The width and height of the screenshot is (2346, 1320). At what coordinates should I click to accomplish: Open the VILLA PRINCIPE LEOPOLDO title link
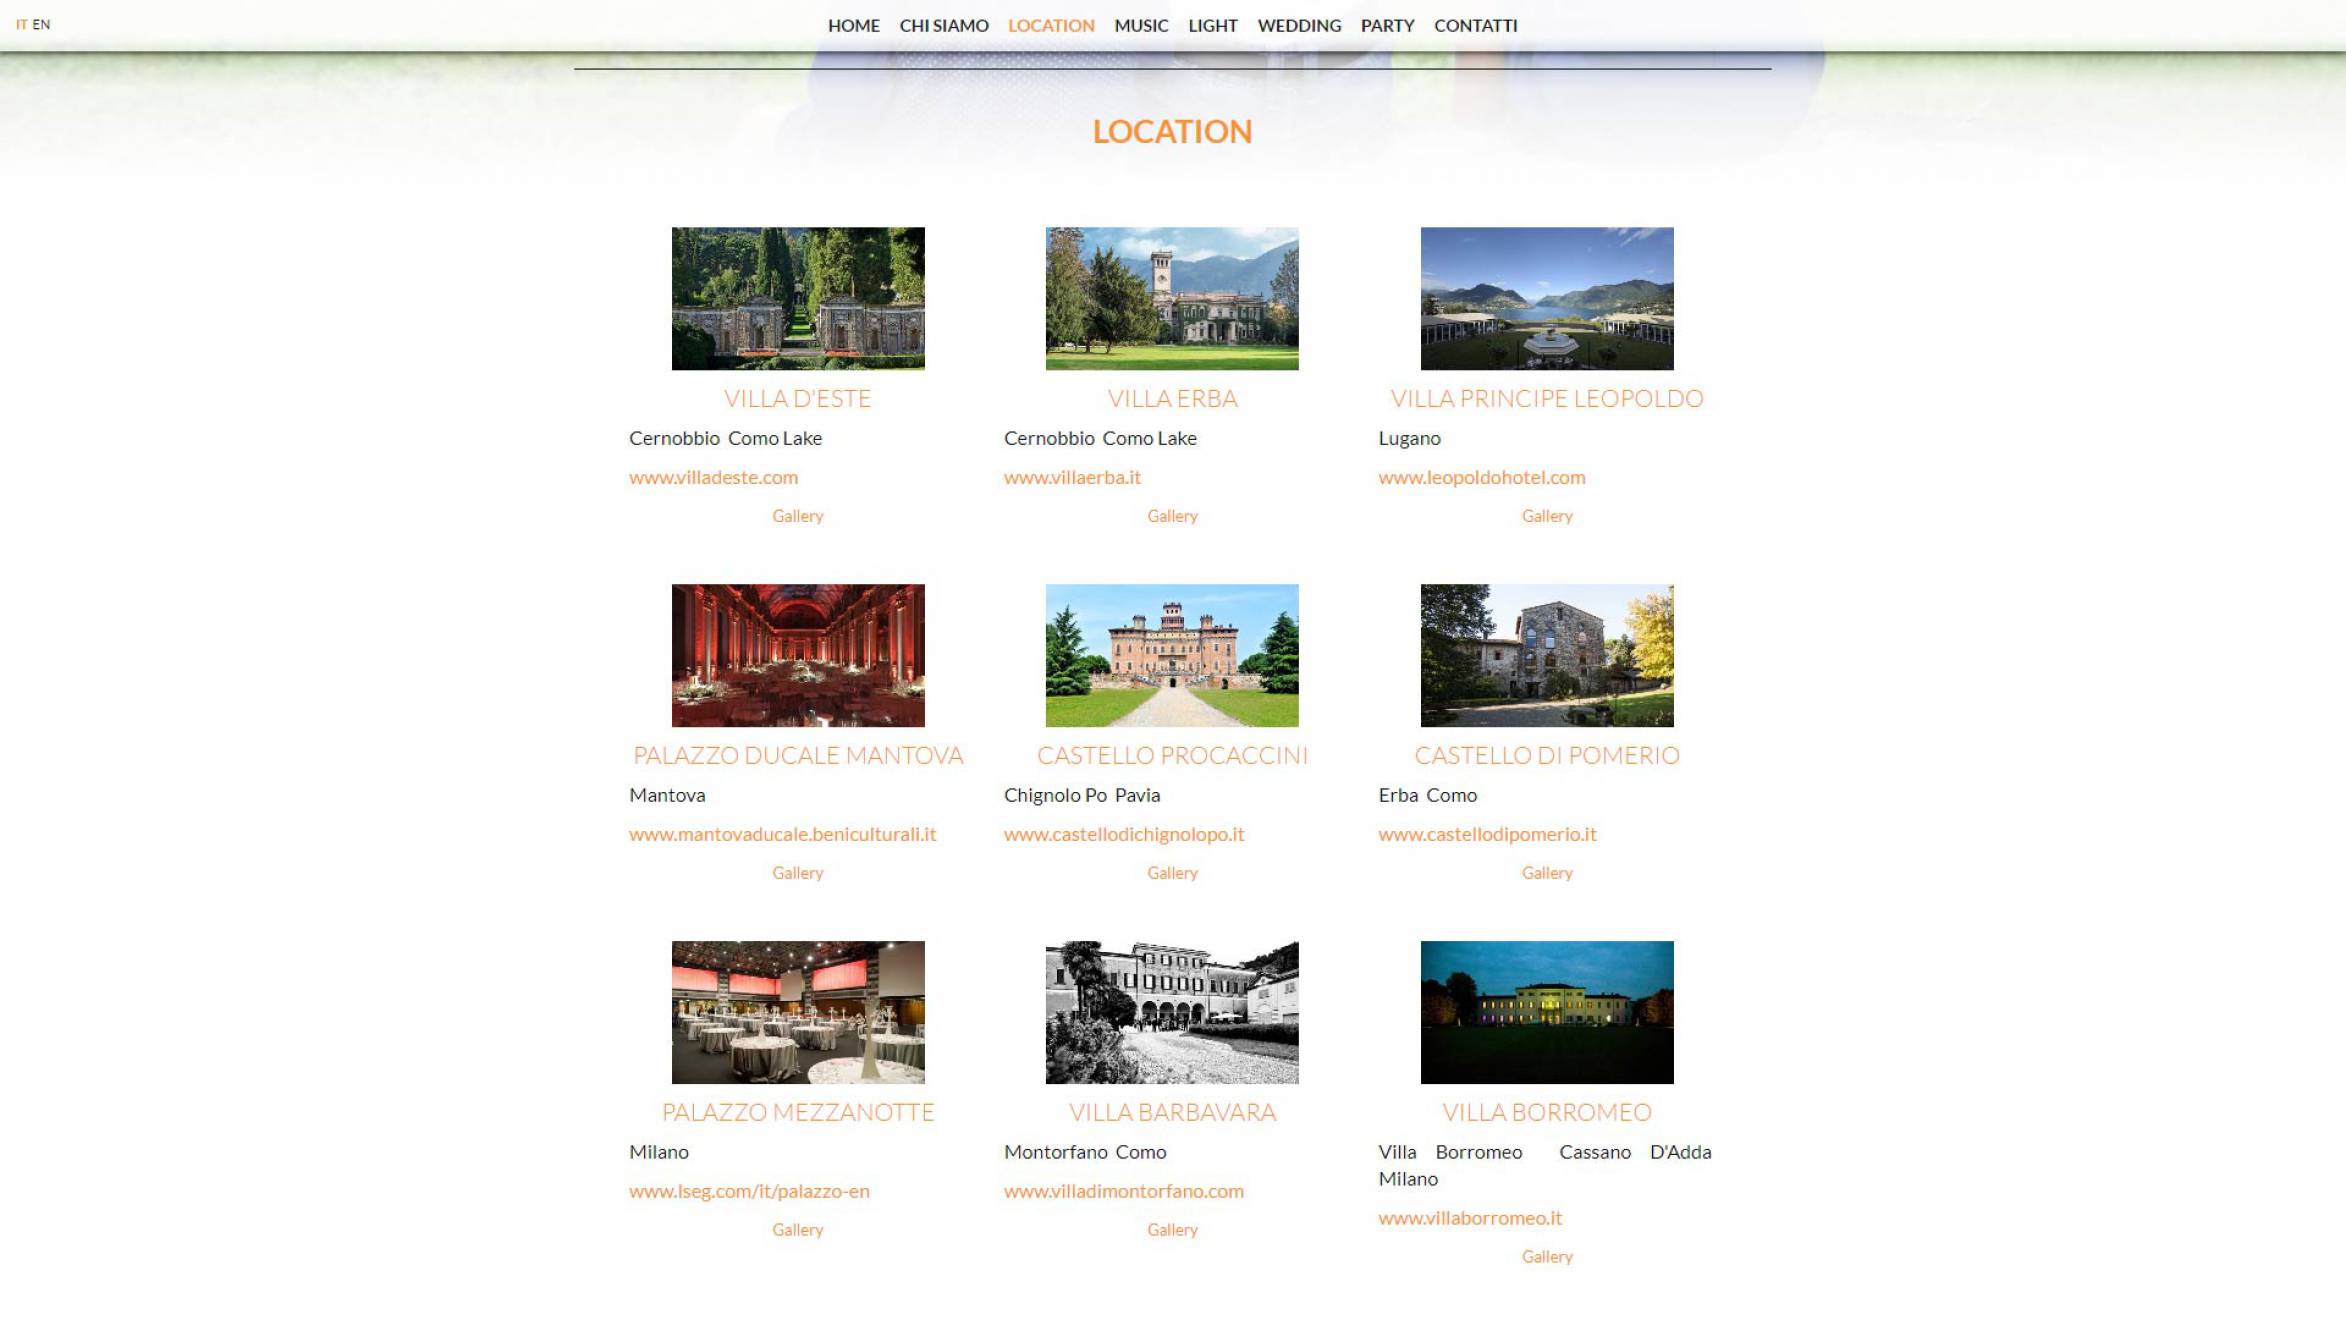click(x=1547, y=398)
